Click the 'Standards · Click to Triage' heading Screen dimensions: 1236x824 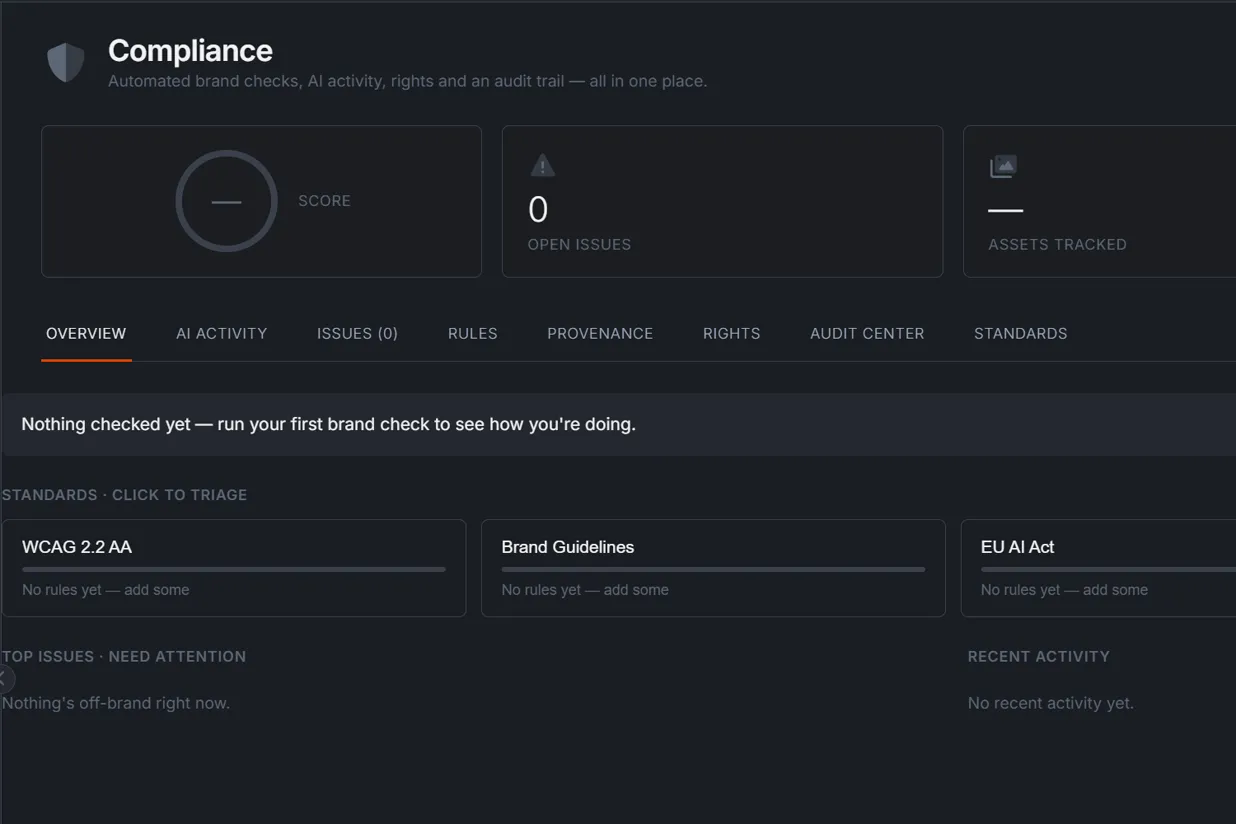[x=124, y=495]
